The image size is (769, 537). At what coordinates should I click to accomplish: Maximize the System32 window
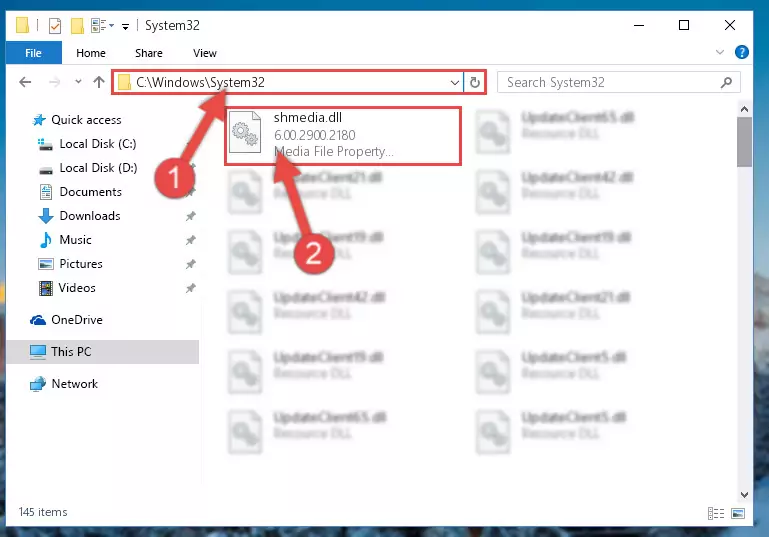click(x=684, y=25)
